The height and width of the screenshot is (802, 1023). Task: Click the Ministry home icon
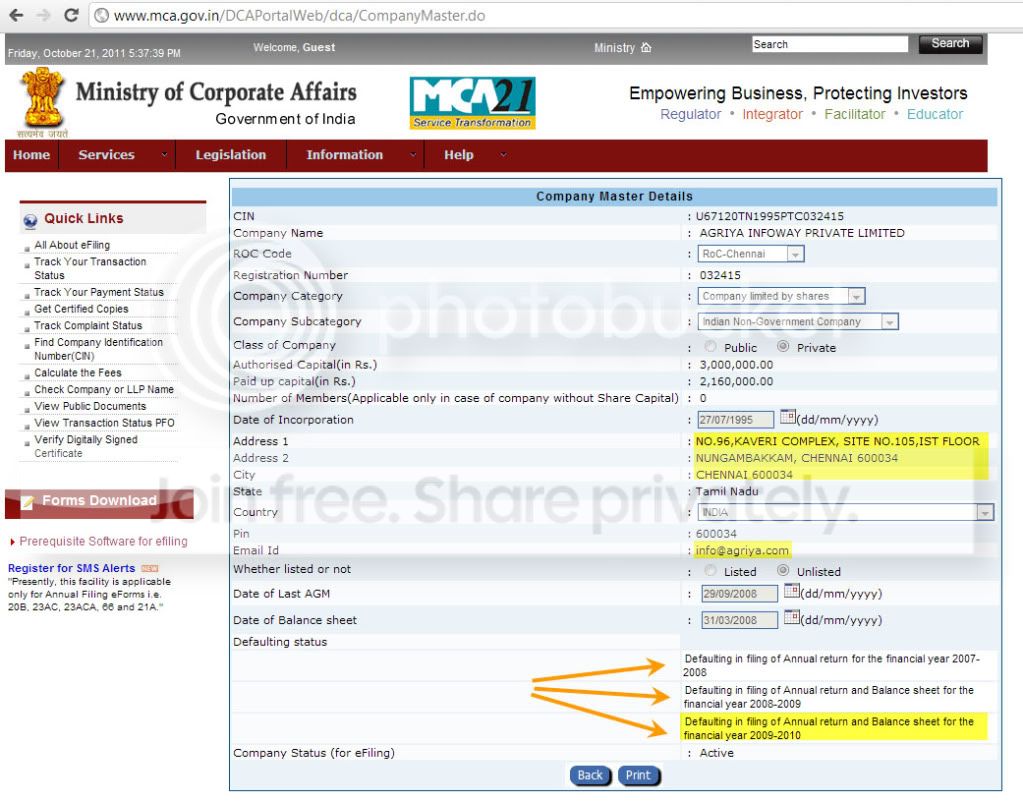(x=646, y=48)
